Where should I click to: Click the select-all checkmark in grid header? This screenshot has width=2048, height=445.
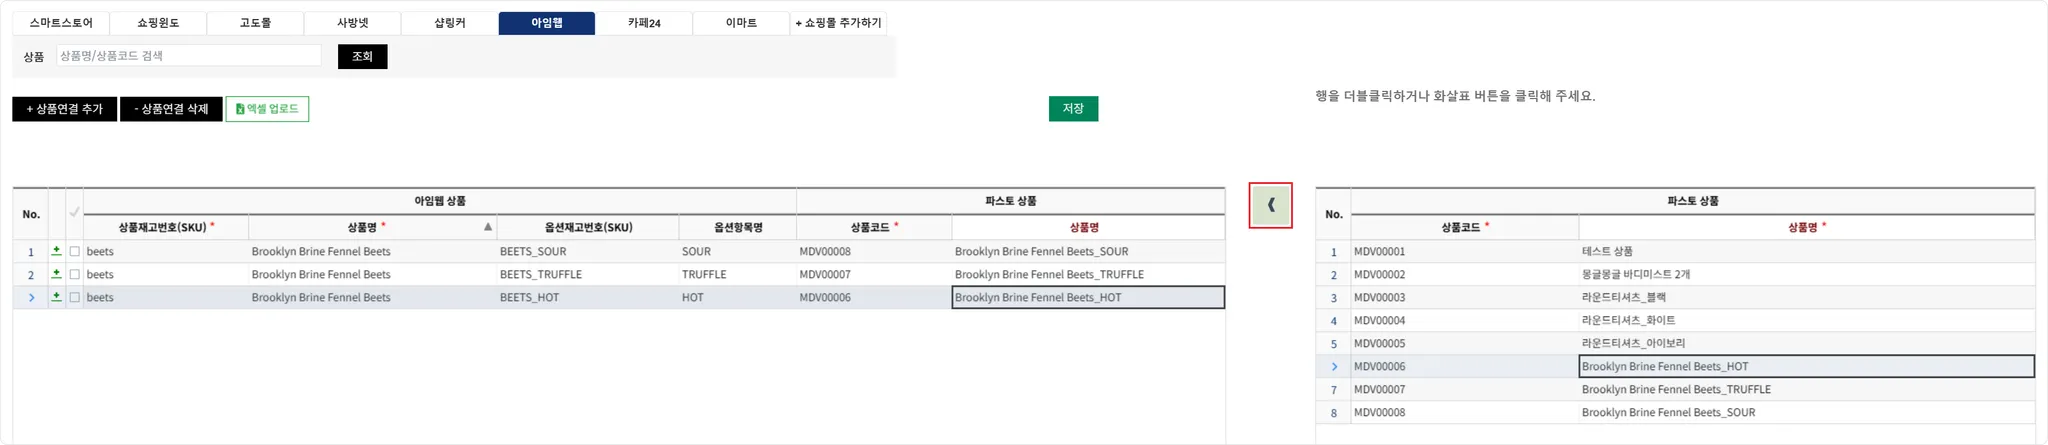click(x=74, y=213)
